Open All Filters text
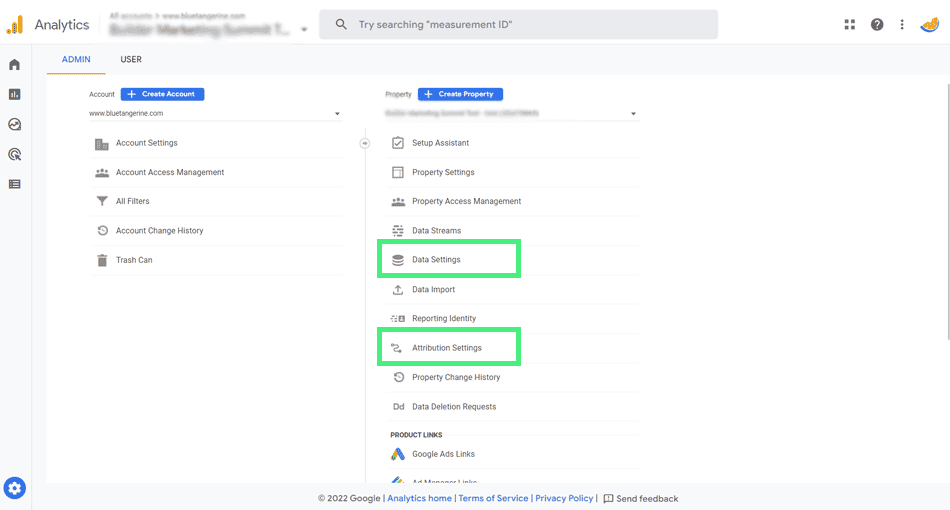Screen dimensions: 950x510 pos(133,201)
